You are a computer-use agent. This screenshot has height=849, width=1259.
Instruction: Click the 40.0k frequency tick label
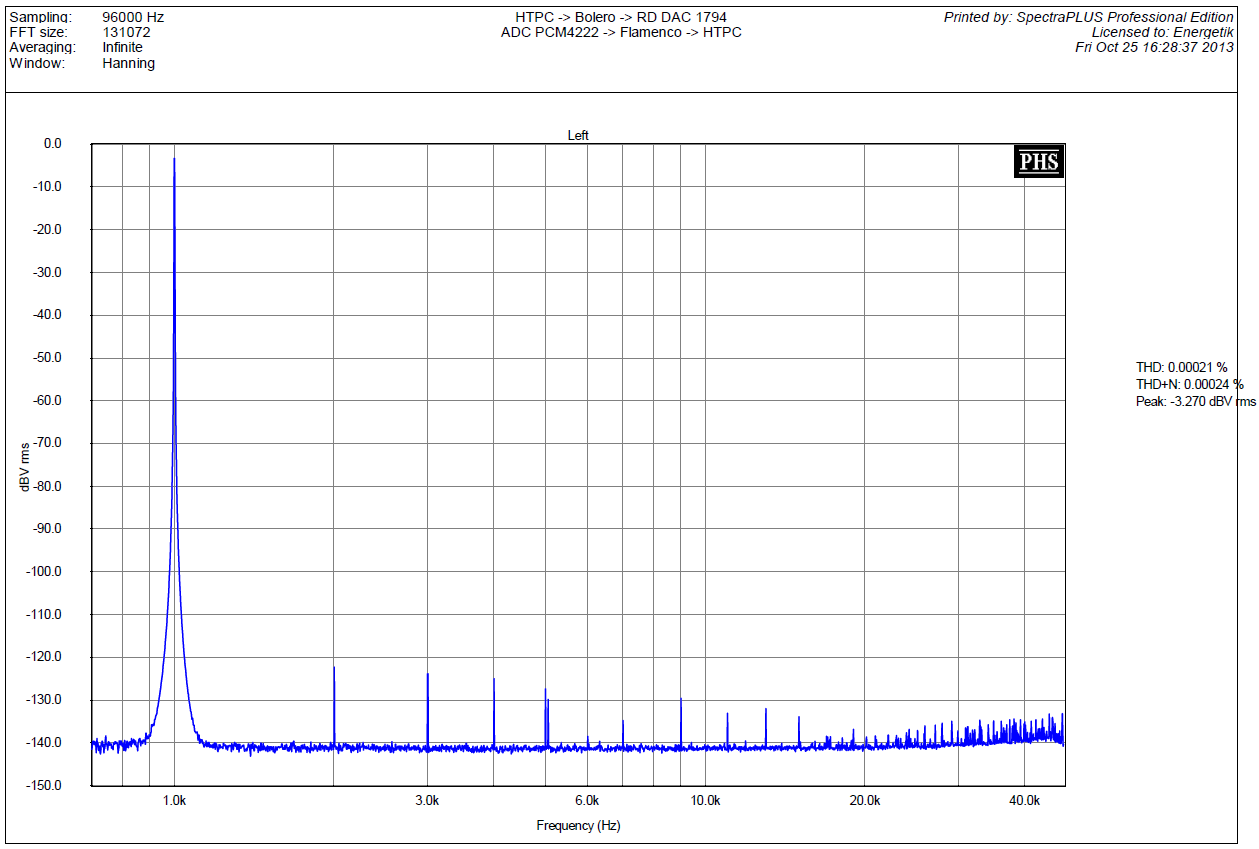[x=1024, y=801]
